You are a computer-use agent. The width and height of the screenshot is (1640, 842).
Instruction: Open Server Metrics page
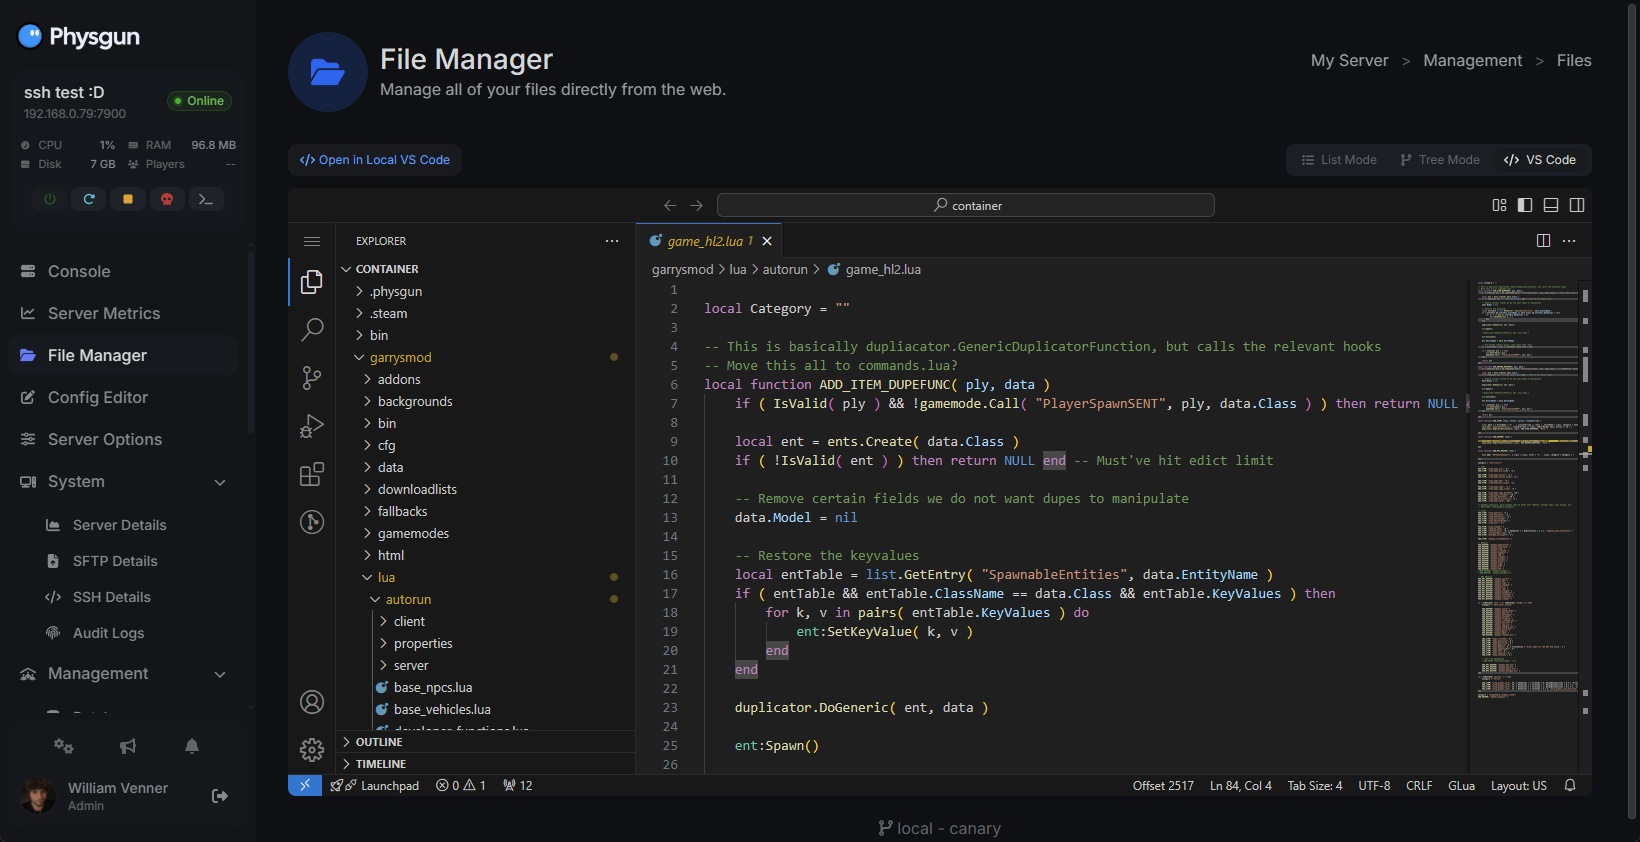123,313
